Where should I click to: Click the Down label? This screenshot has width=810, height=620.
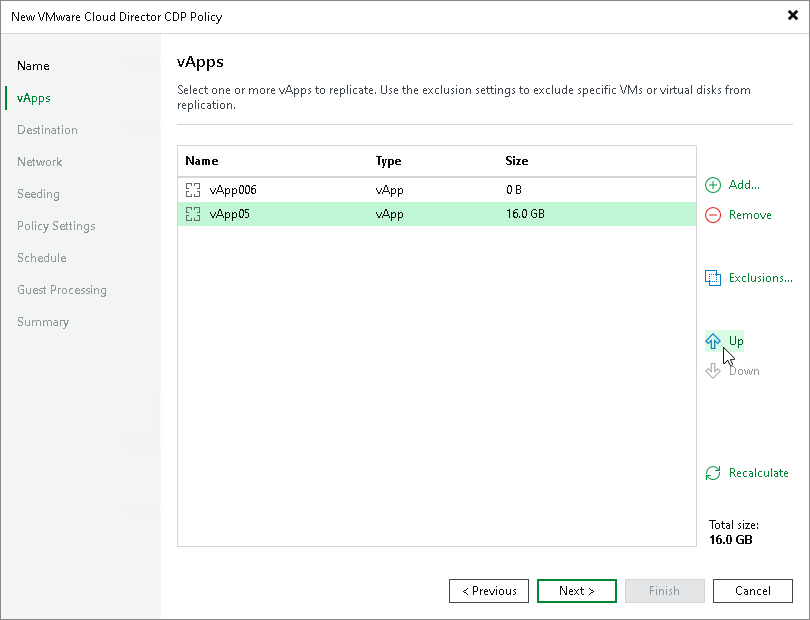pos(744,371)
